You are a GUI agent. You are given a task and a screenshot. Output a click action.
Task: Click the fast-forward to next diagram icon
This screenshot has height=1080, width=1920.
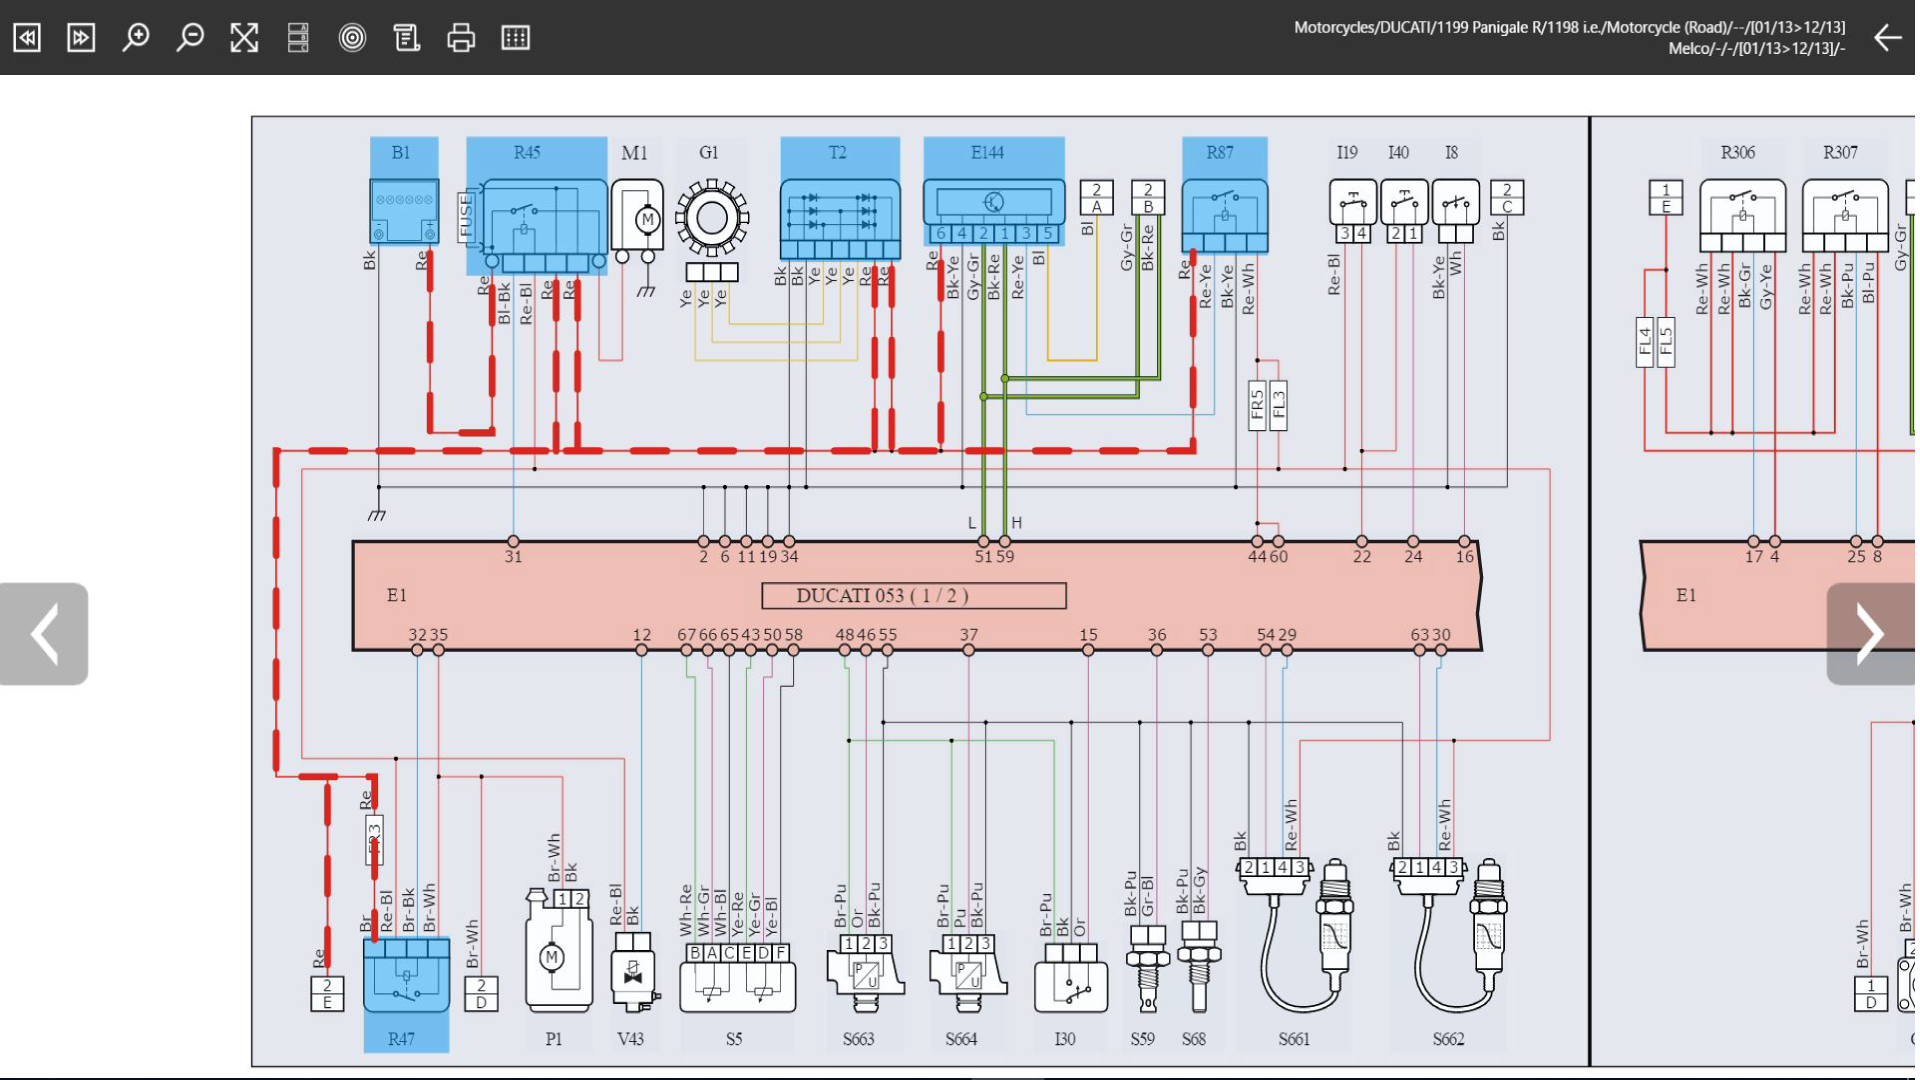coord(81,38)
